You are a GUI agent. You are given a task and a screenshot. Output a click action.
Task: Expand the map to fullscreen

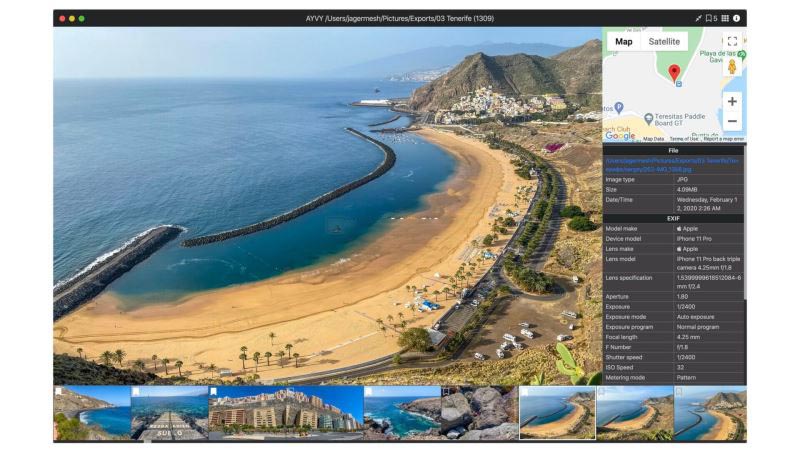click(732, 41)
